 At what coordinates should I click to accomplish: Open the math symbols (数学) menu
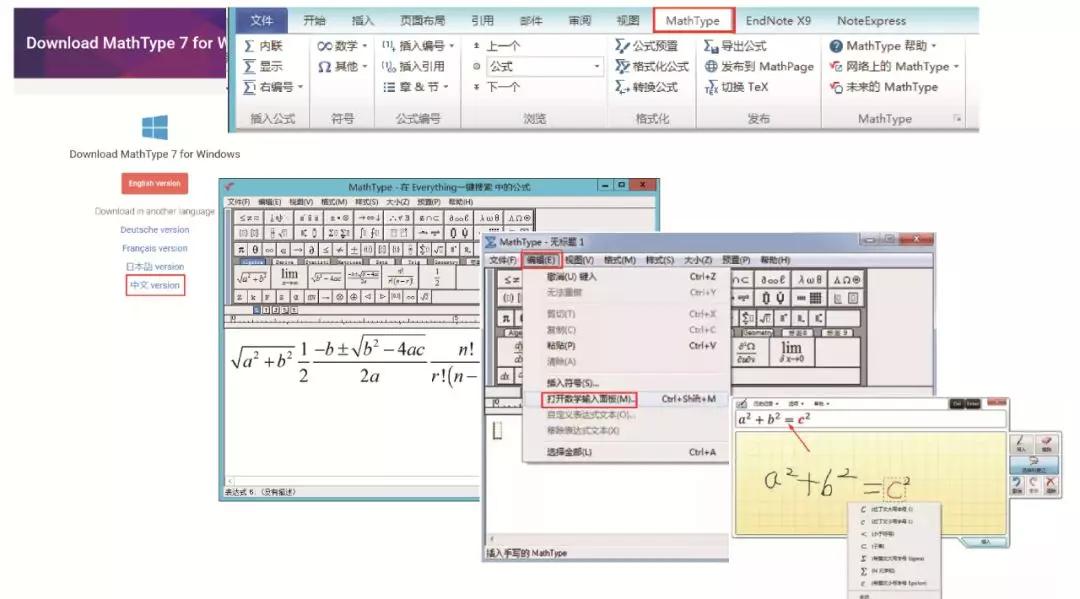(342, 46)
